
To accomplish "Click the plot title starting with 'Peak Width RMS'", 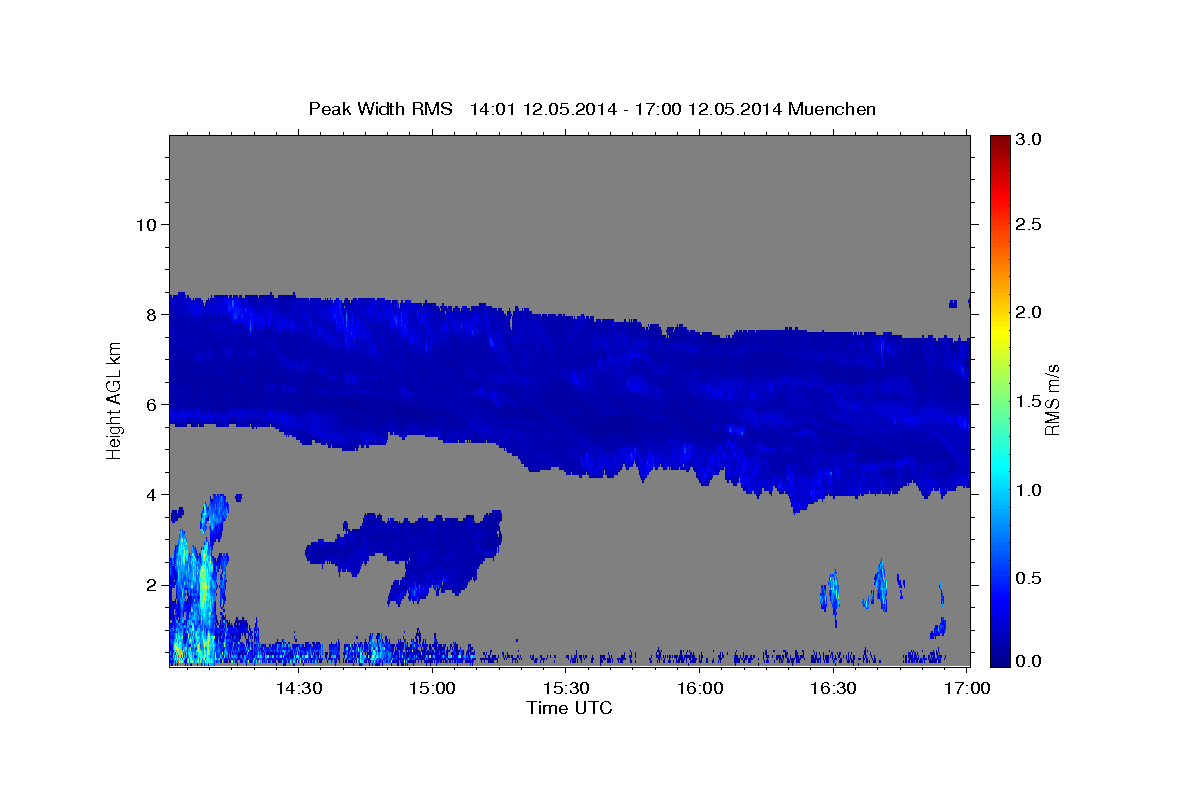I will 592,109.
